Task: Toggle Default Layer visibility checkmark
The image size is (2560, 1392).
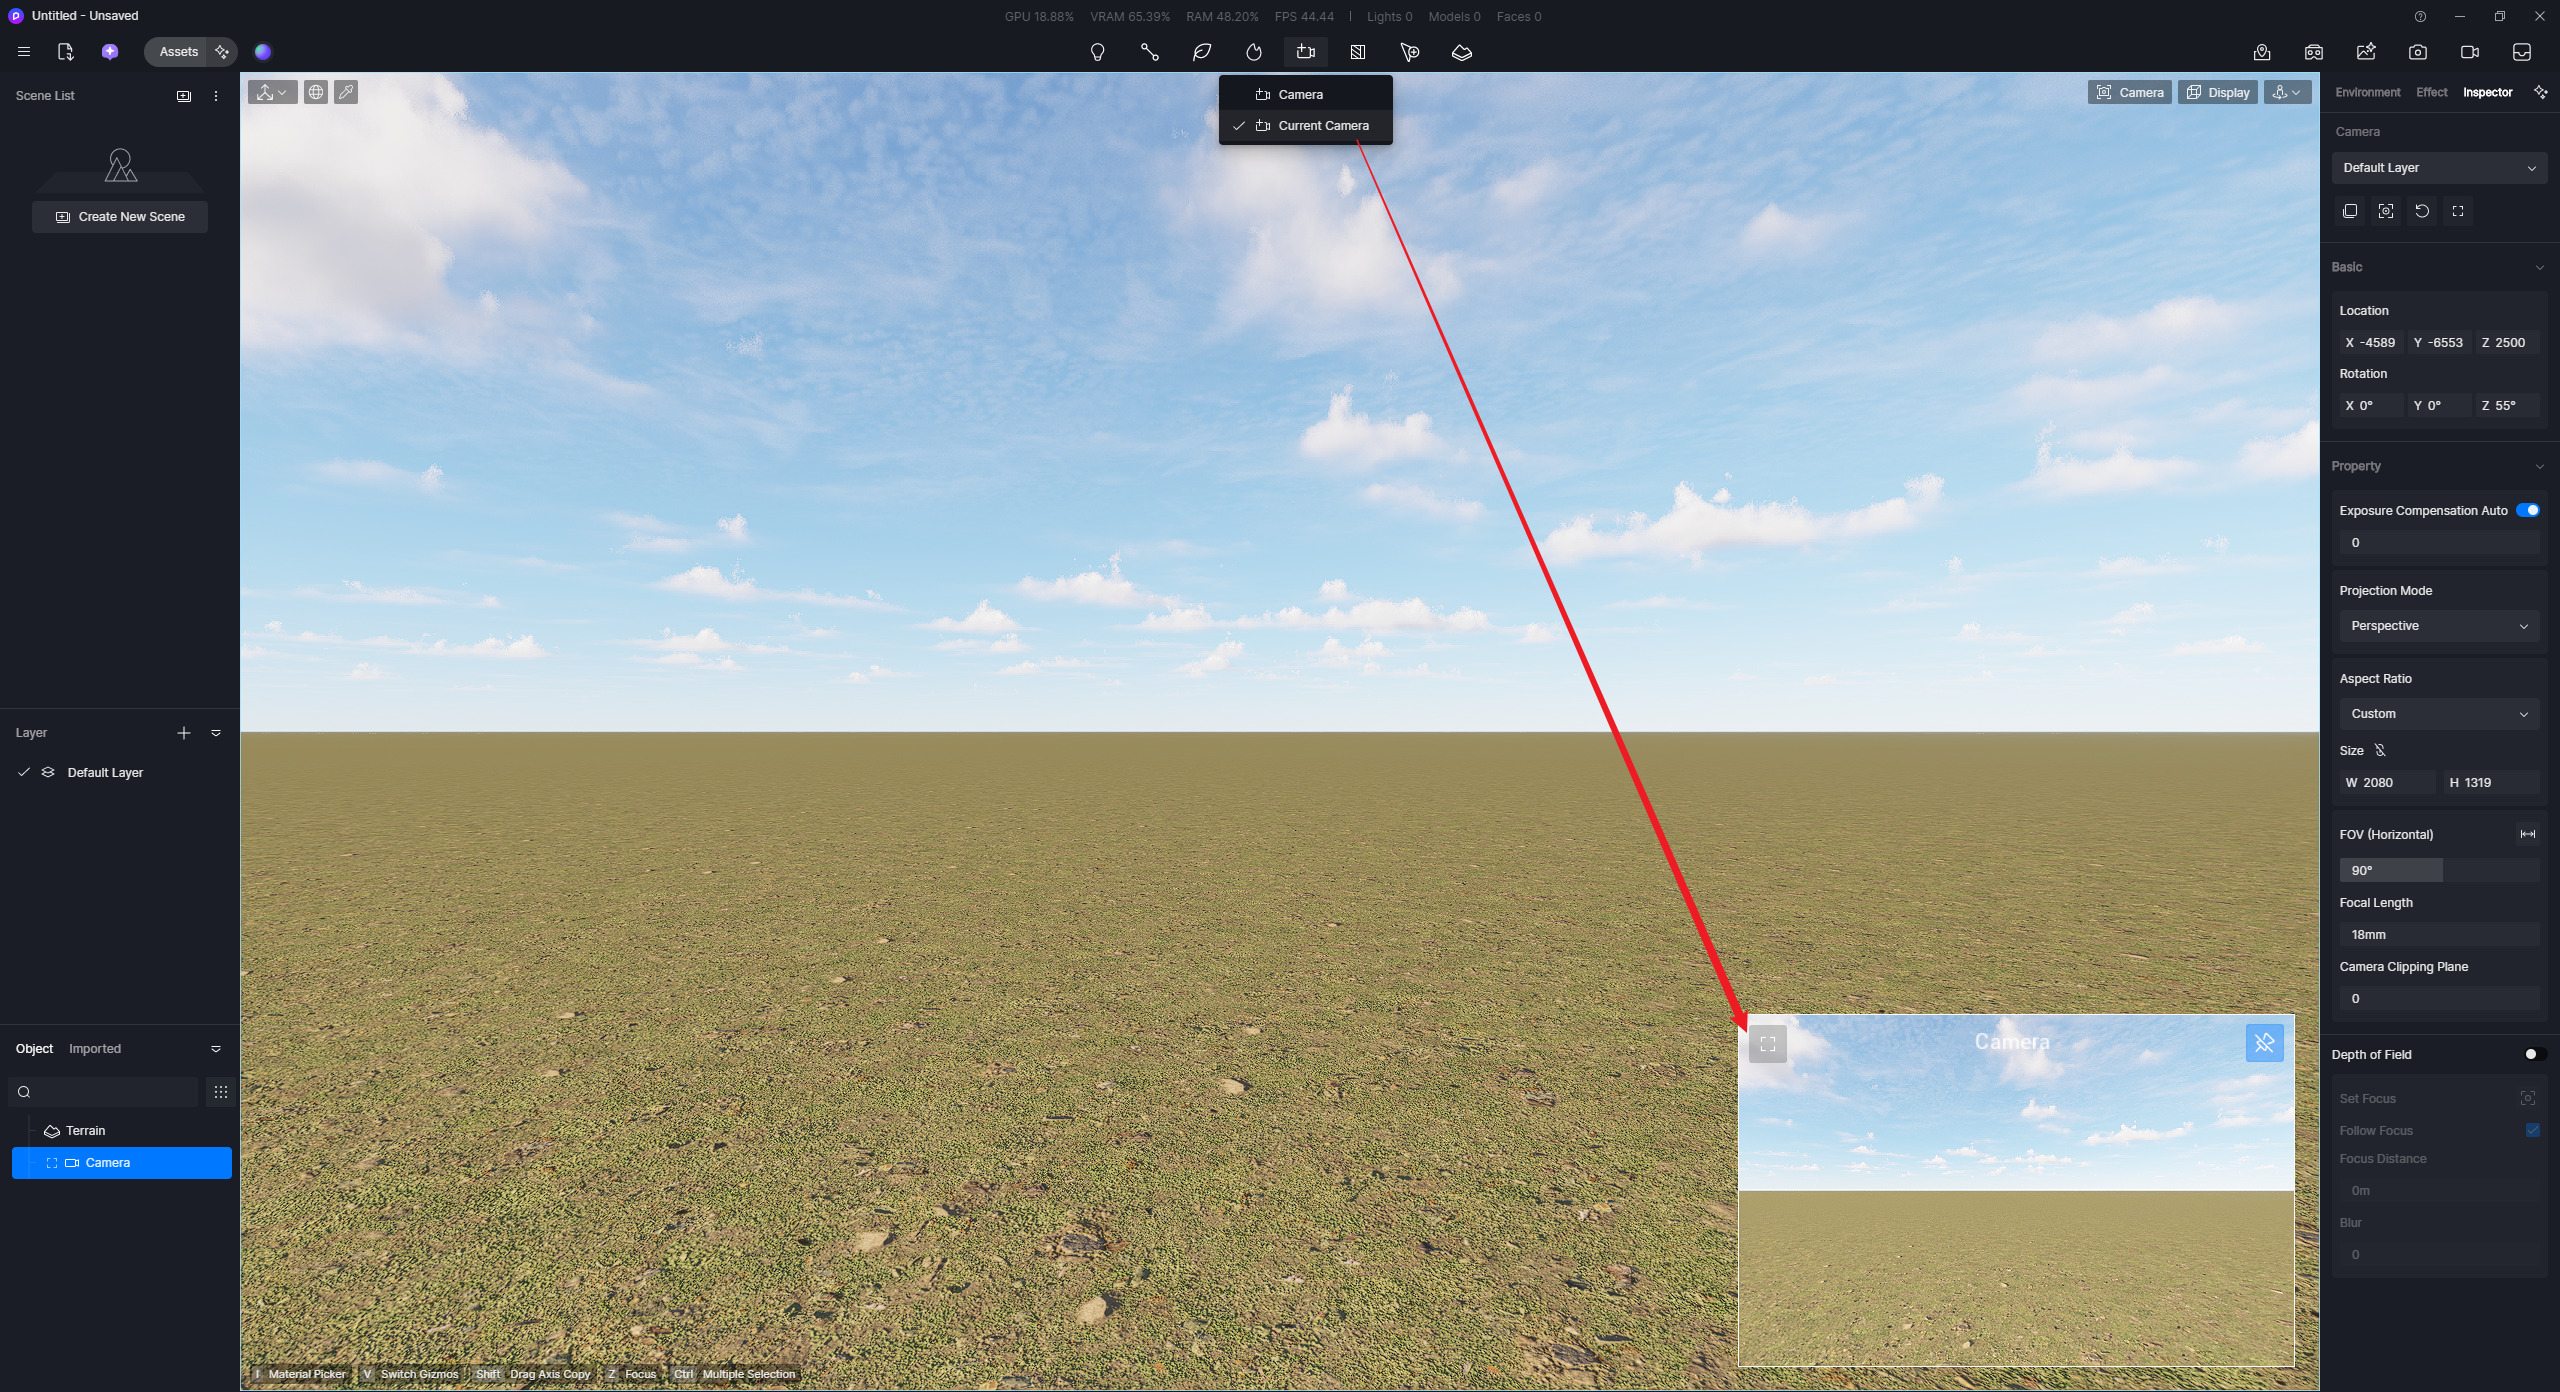Action: pyautogui.click(x=24, y=772)
